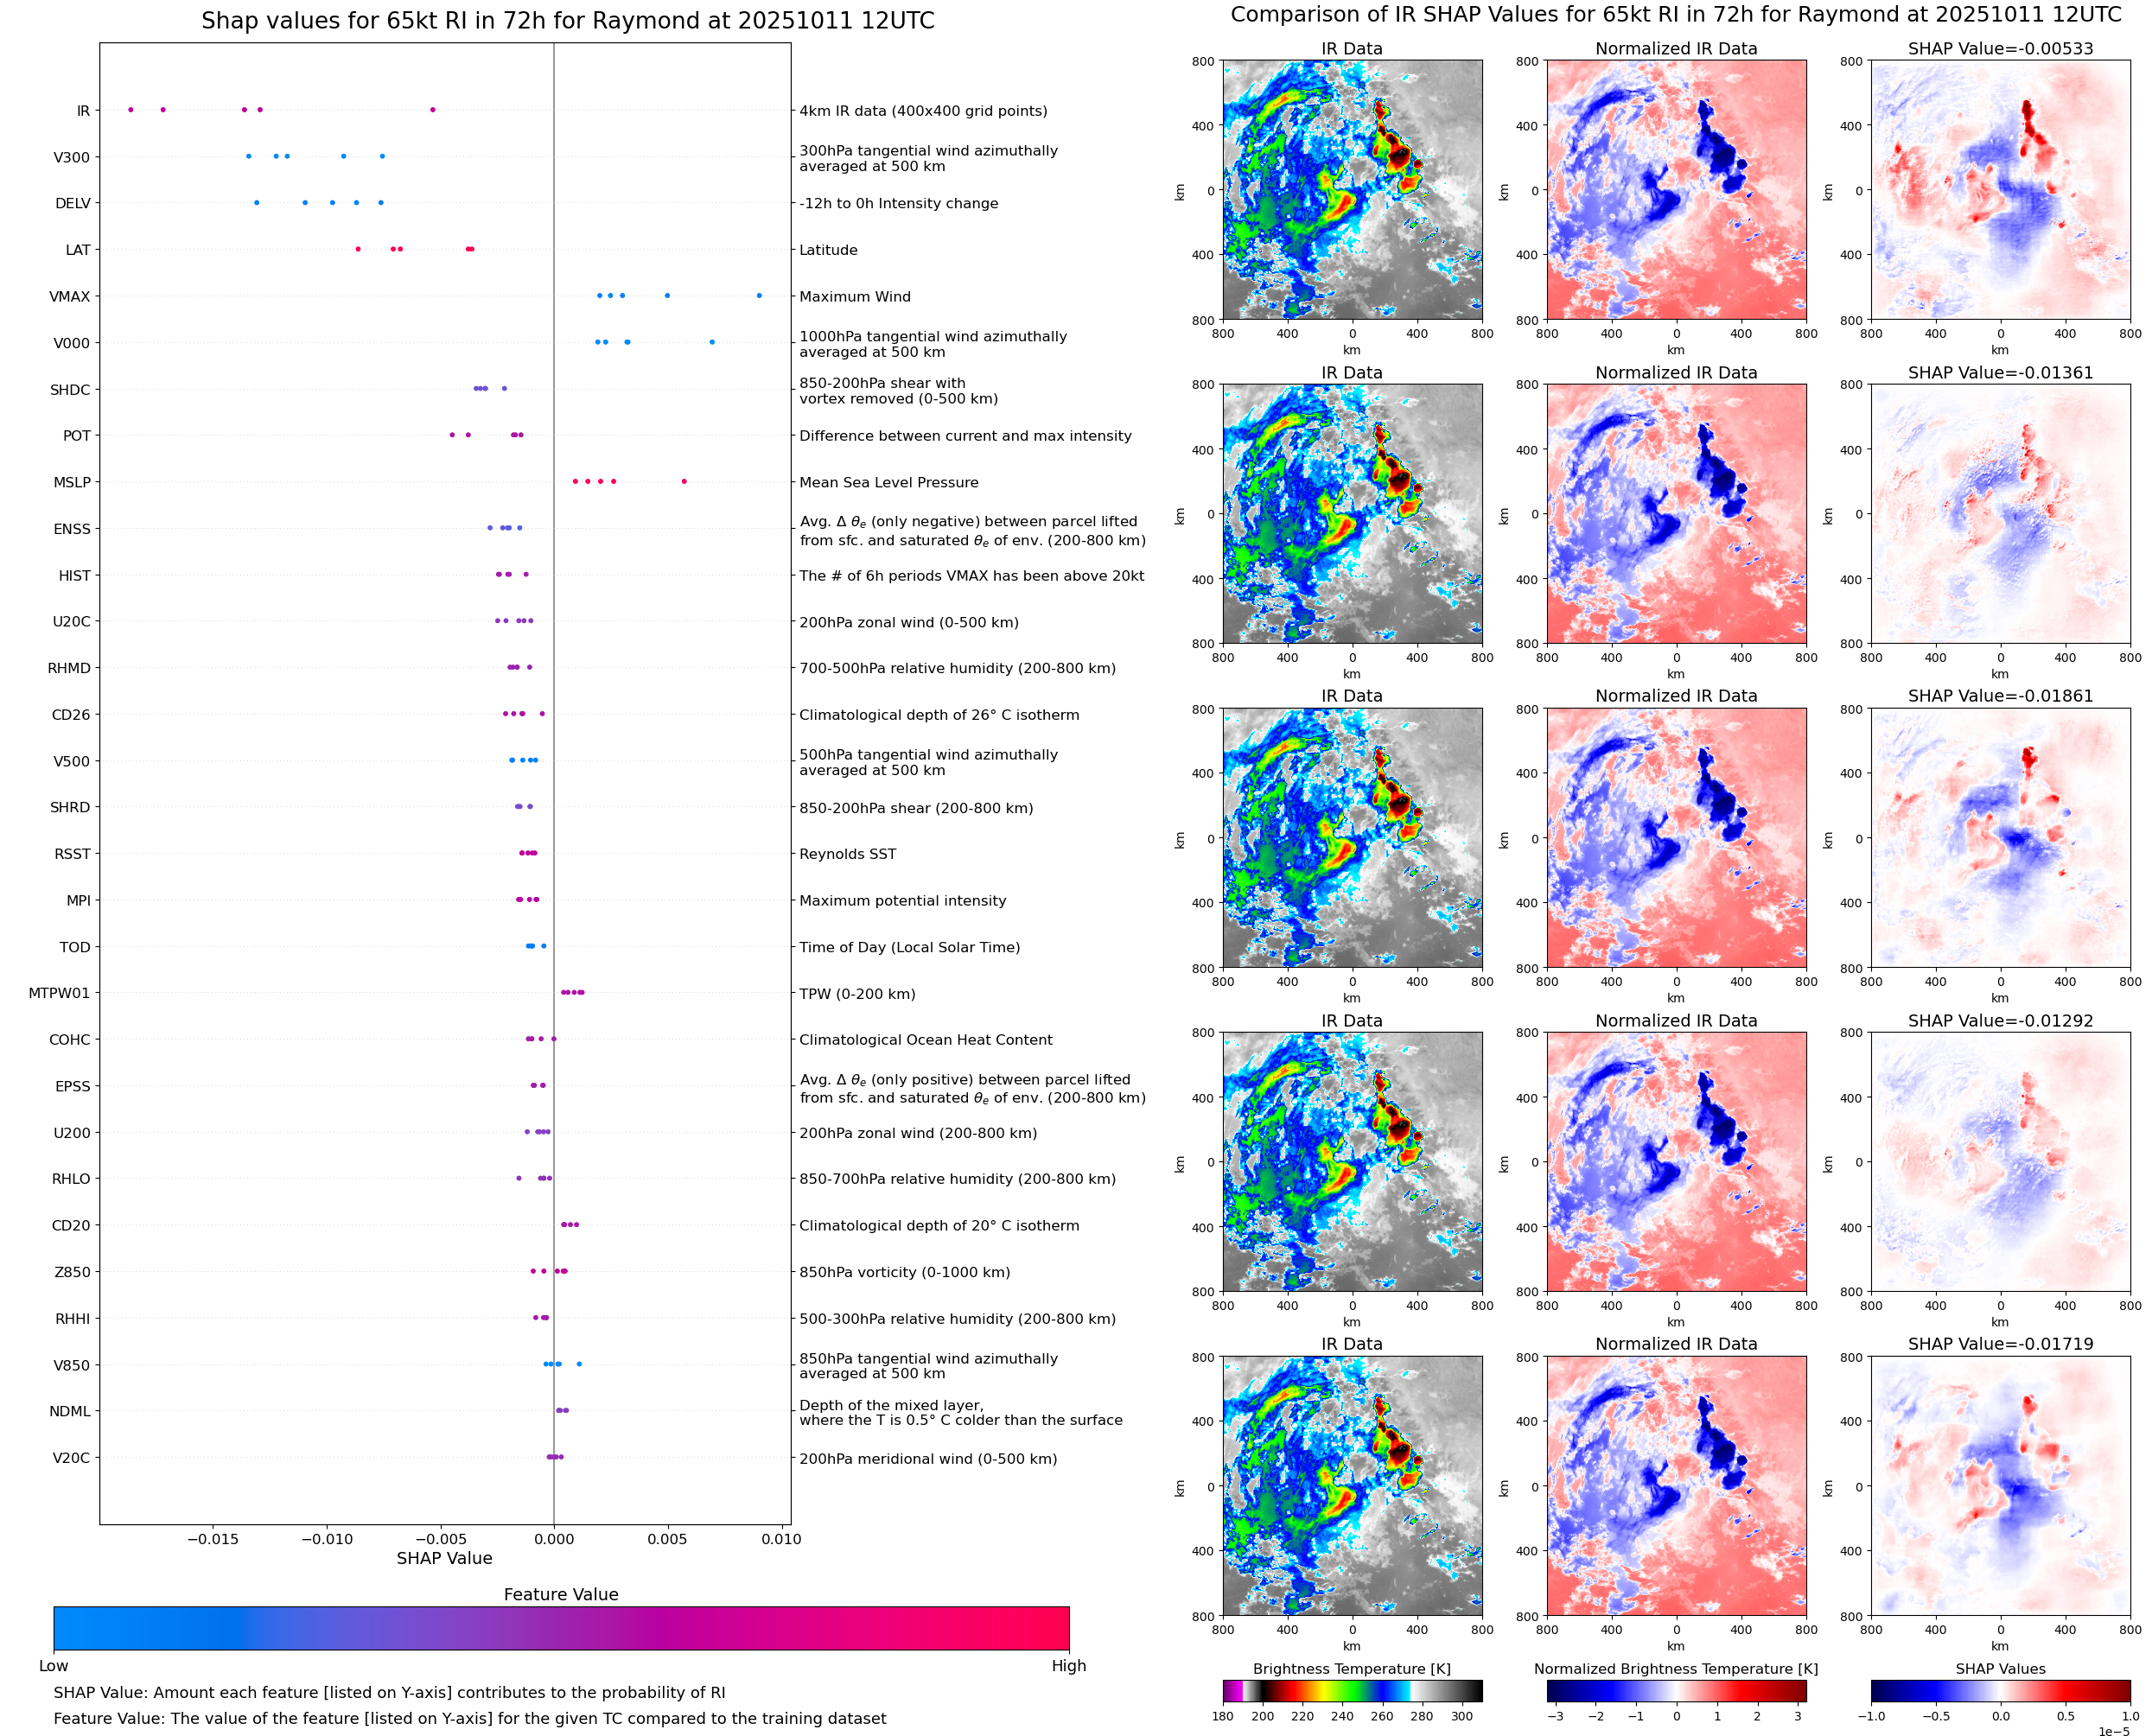This screenshot has width=2152, height=1736.
Task: Click the SHAP Value=-0.00533 map
Action: coord(2000,190)
